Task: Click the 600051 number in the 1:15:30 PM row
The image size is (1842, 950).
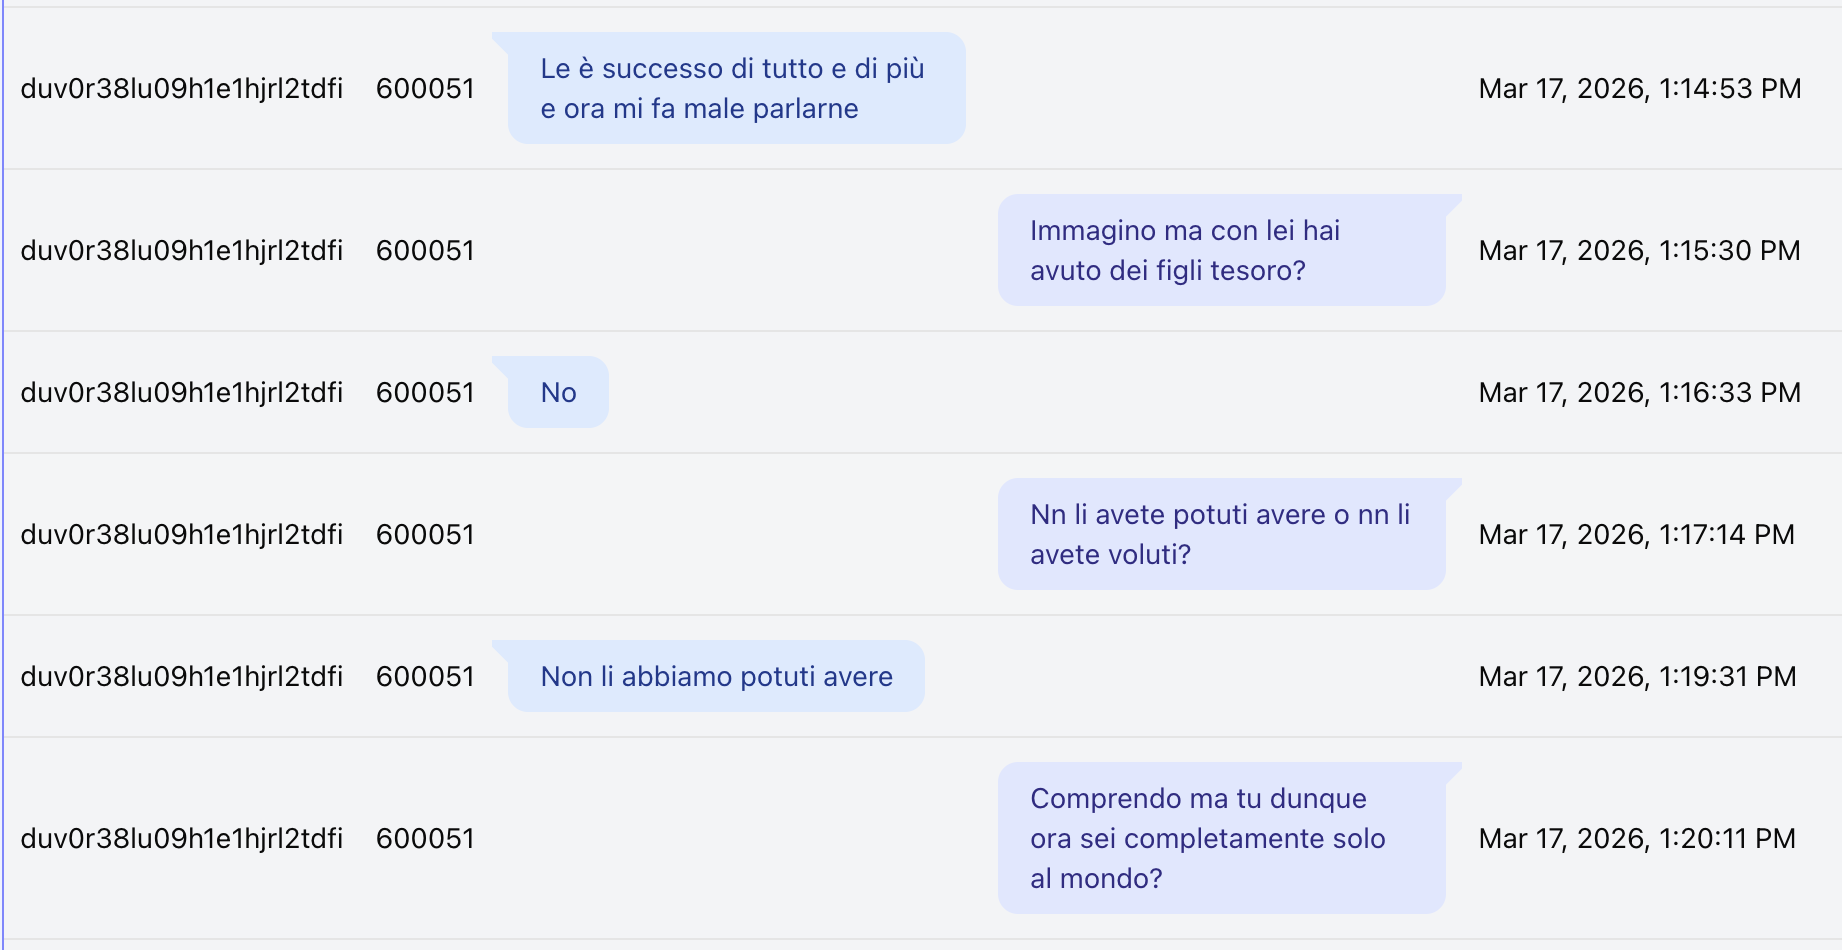Action: click(425, 250)
